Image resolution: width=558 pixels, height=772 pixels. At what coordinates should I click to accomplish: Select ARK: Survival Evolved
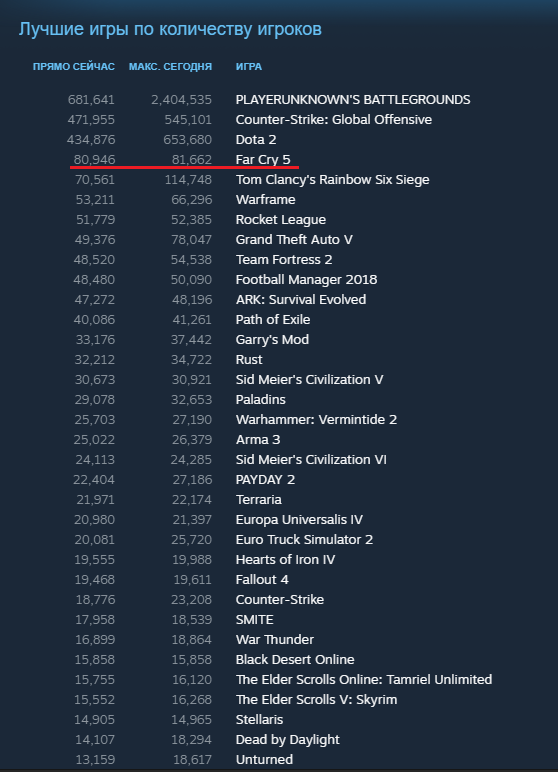click(x=301, y=299)
